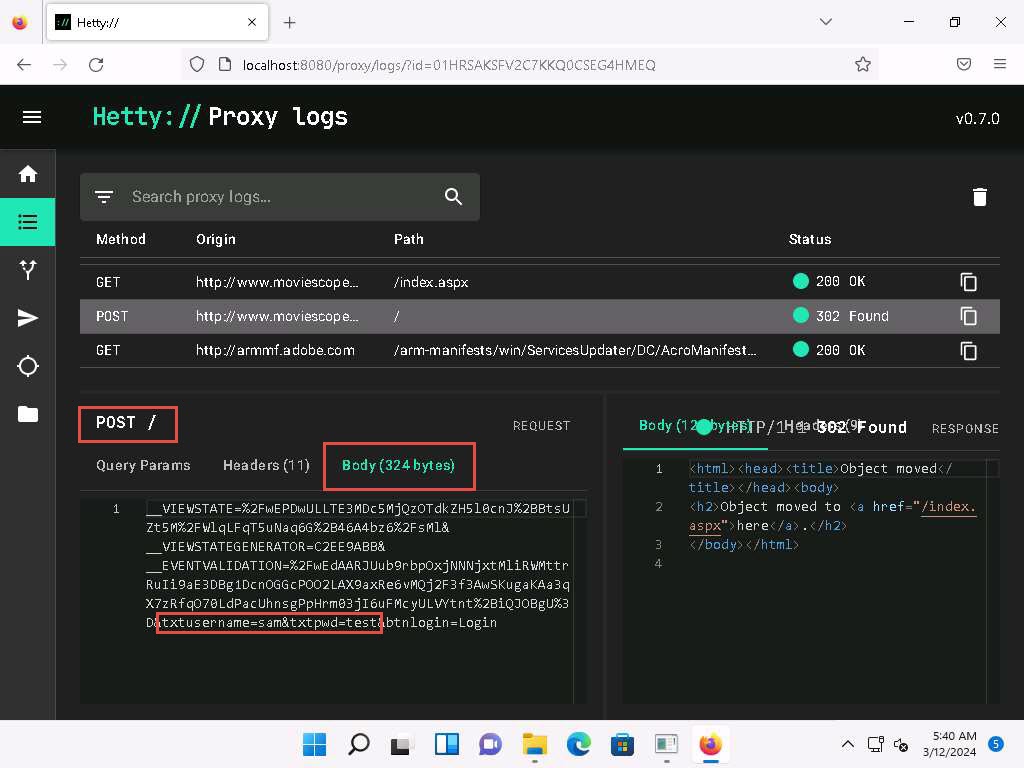Select the Proxy logs list icon in sidebar
The width and height of the screenshot is (1024, 768).
28,222
